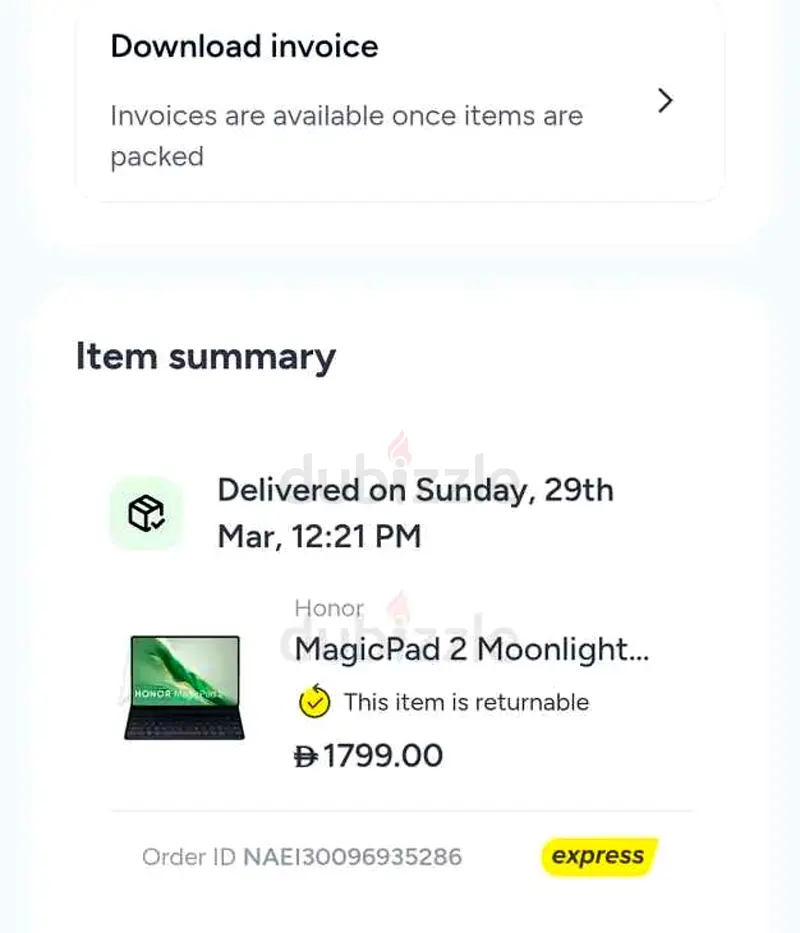Open the Download invoice chevron arrow
800x933 pixels.
point(665,101)
